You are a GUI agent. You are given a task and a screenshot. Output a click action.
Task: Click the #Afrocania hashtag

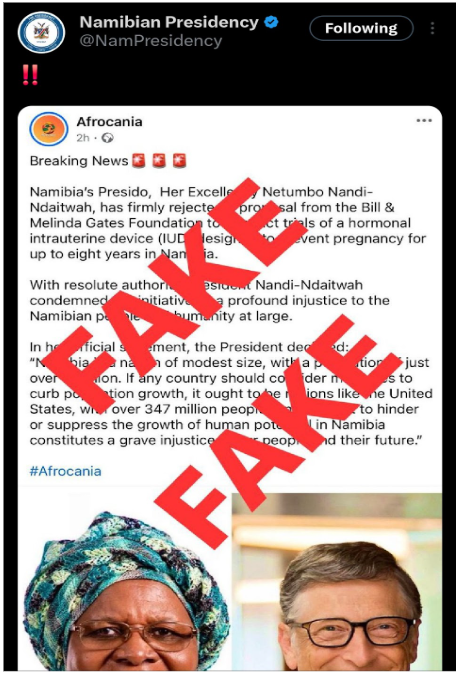click(x=65, y=471)
